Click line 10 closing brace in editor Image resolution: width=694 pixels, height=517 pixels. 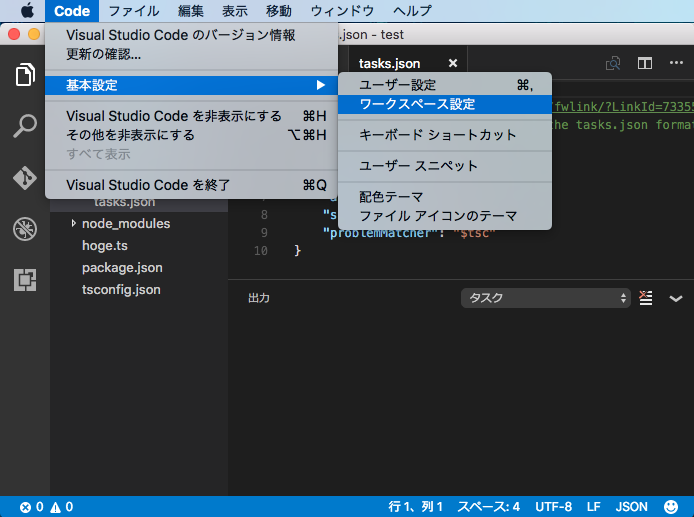[297, 251]
